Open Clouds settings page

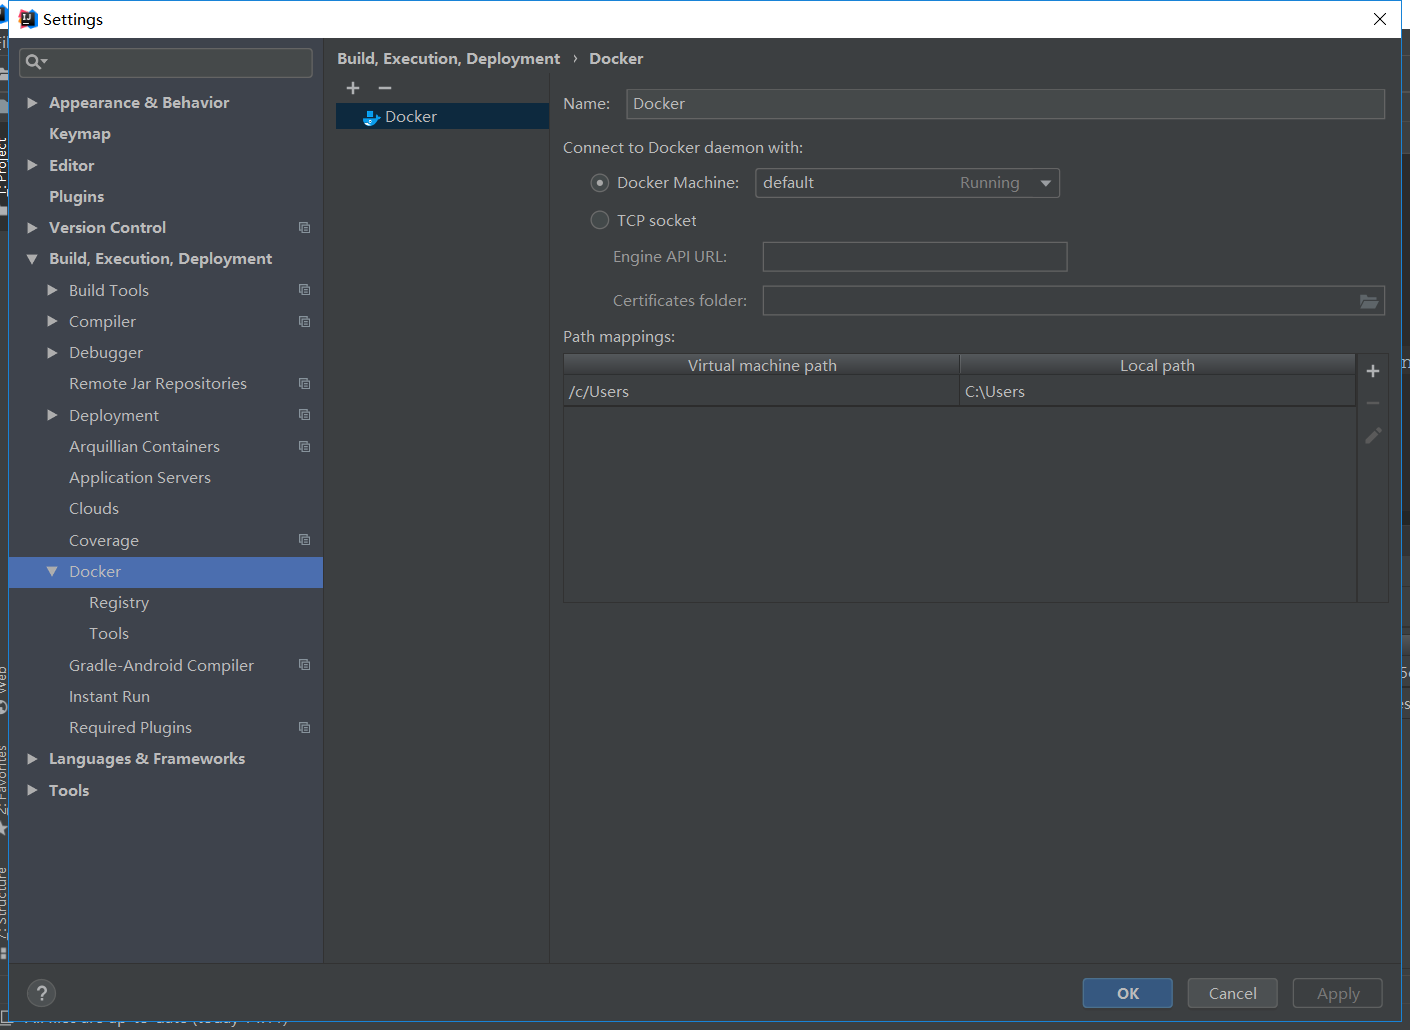point(94,509)
